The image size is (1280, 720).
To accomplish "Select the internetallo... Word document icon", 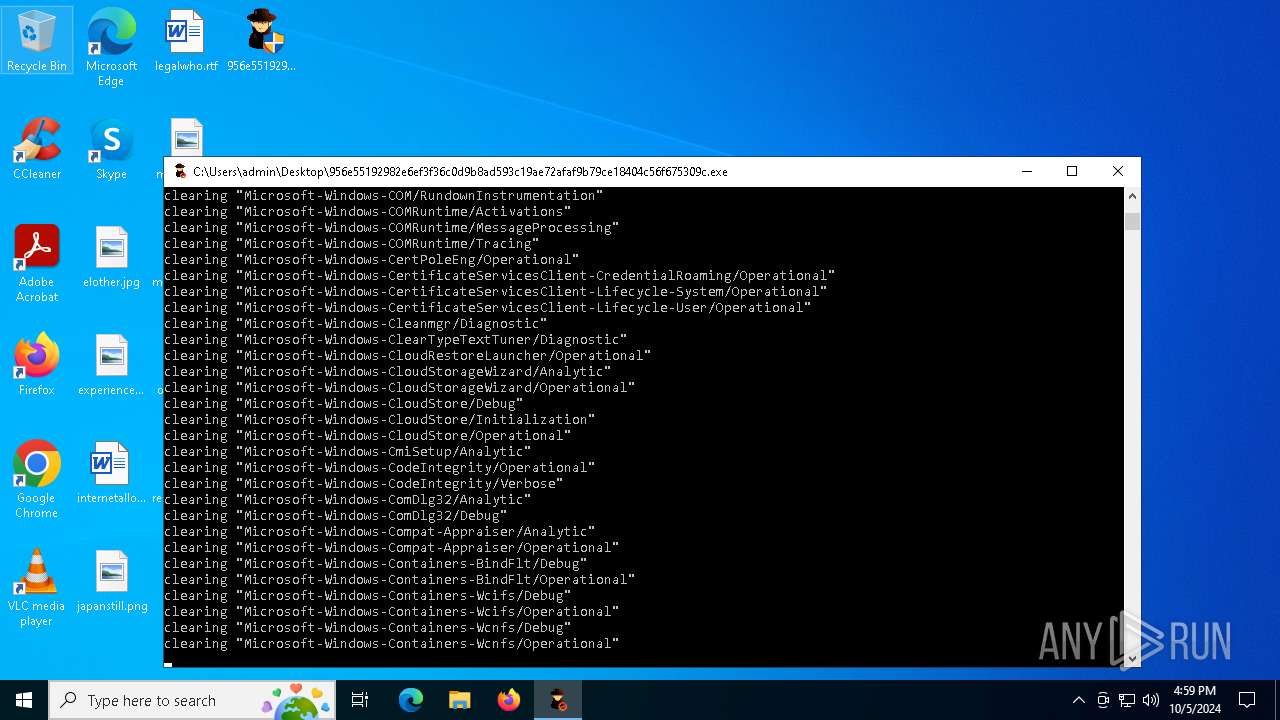I will [x=111, y=473].
